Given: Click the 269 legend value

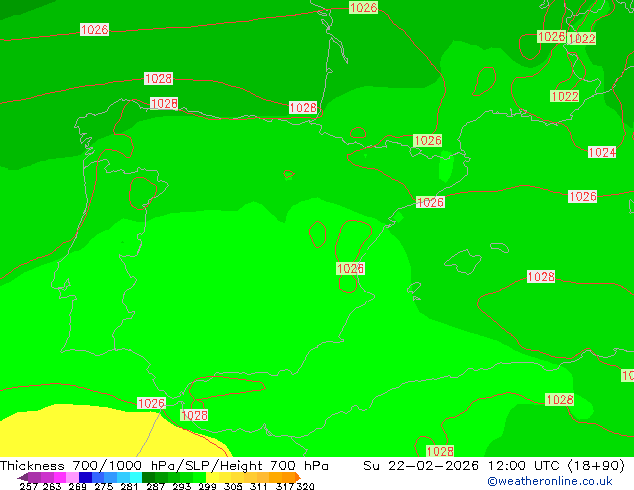Looking at the screenshot, I should pyautogui.click(x=77, y=486).
